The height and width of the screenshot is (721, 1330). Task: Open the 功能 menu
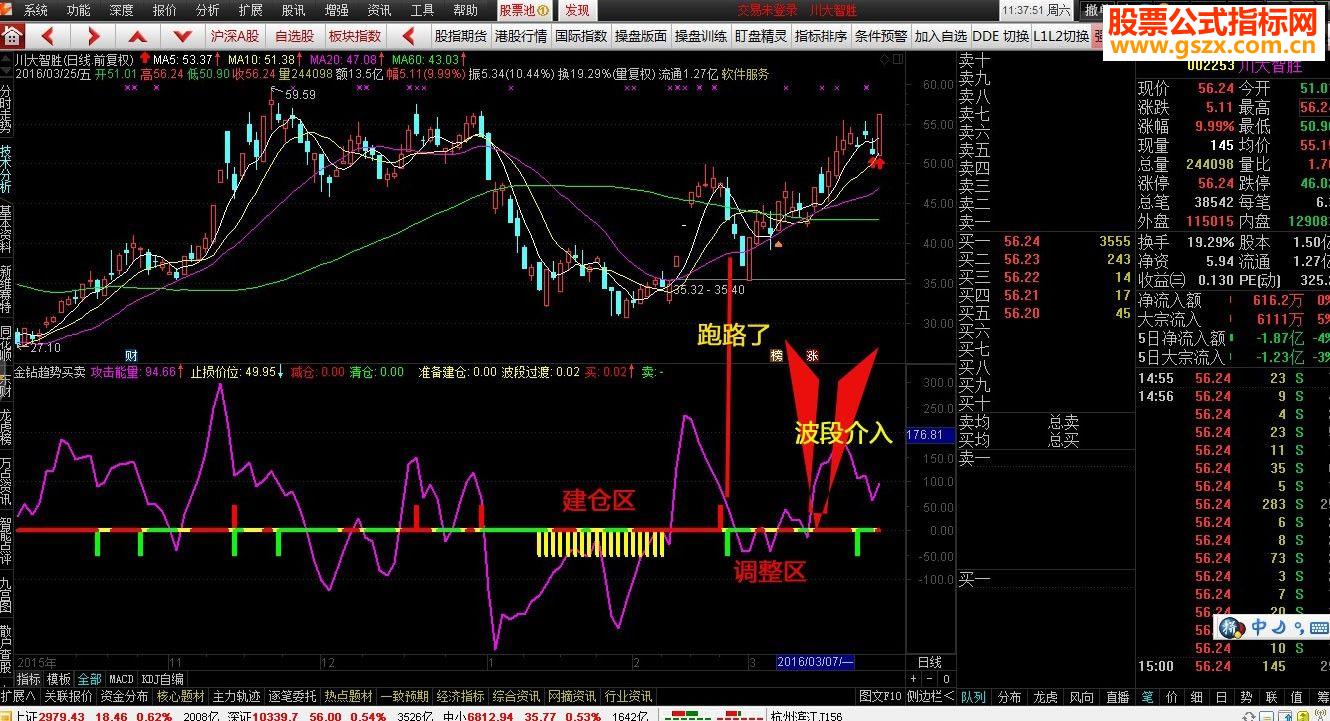(x=78, y=10)
